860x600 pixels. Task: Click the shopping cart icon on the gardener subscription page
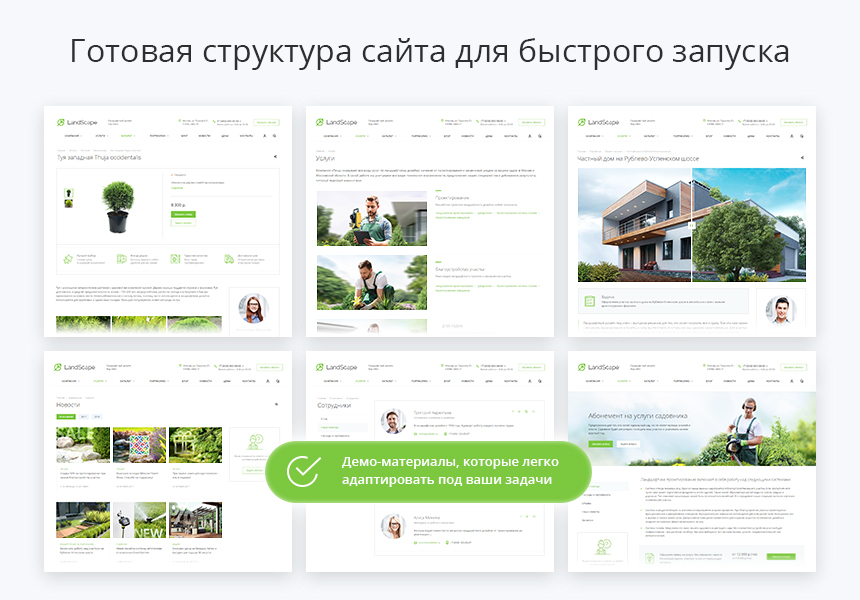pyautogui.click(x=801, y=381)
